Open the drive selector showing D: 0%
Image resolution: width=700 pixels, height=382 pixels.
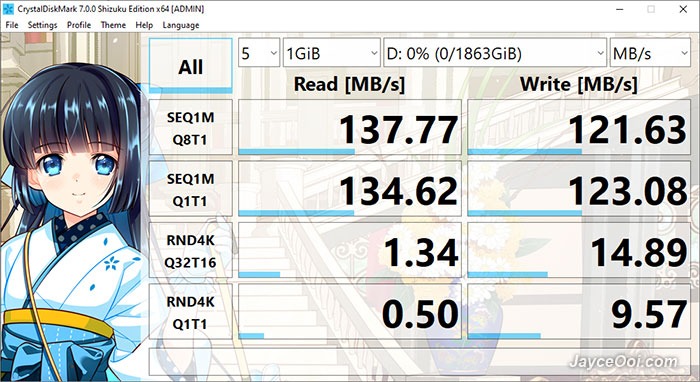(x=495, y=53)
